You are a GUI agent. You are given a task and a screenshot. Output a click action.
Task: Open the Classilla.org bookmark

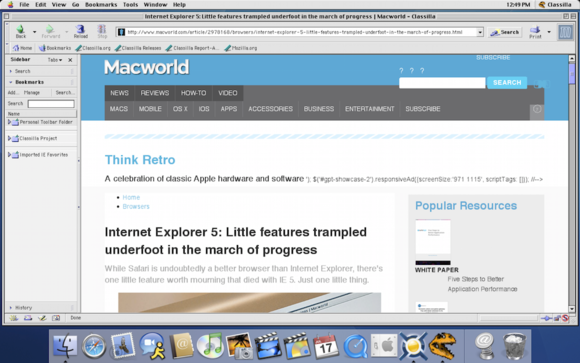tap(93, 48)
